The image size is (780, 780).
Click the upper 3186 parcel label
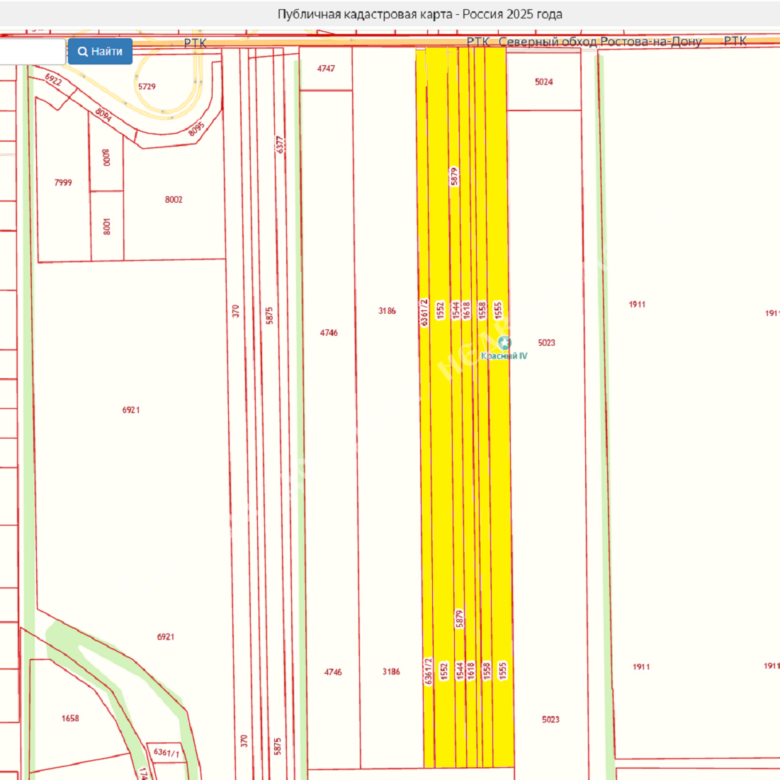click(x=387, y=311)
